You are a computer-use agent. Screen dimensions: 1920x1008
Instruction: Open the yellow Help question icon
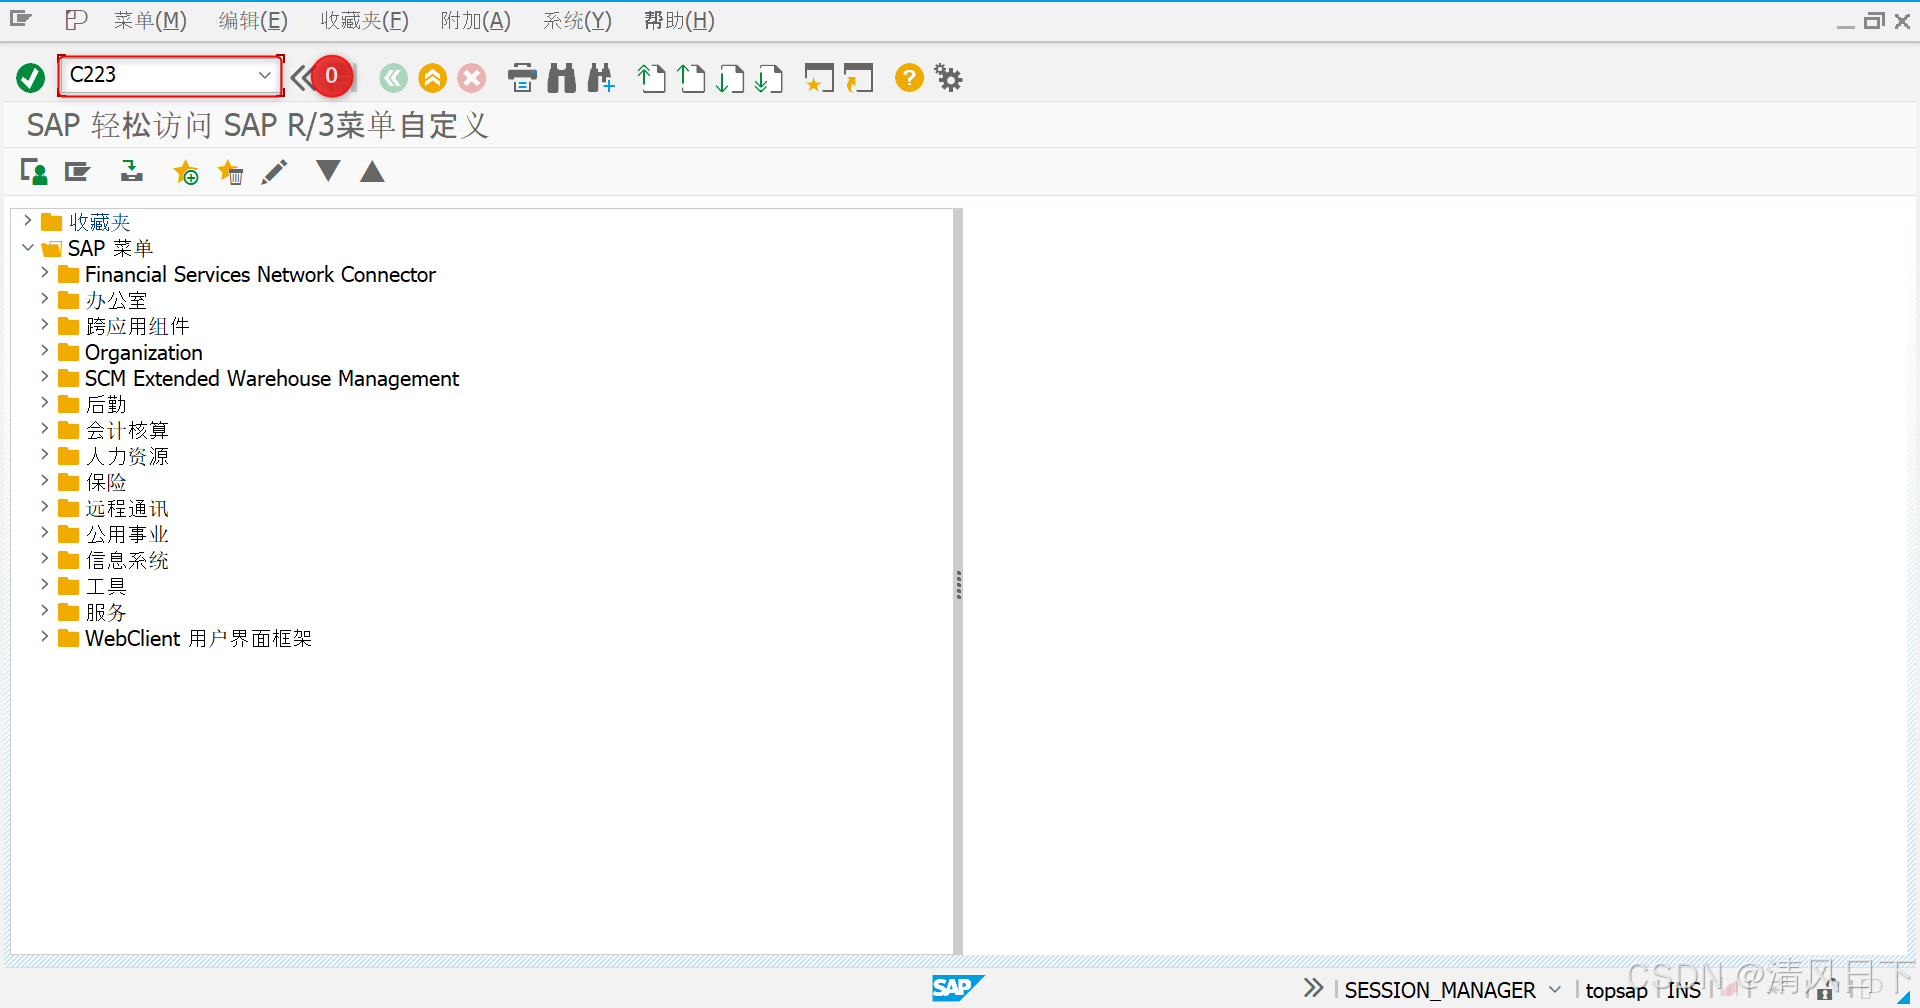pyautogui.click(x=909, y=77)
